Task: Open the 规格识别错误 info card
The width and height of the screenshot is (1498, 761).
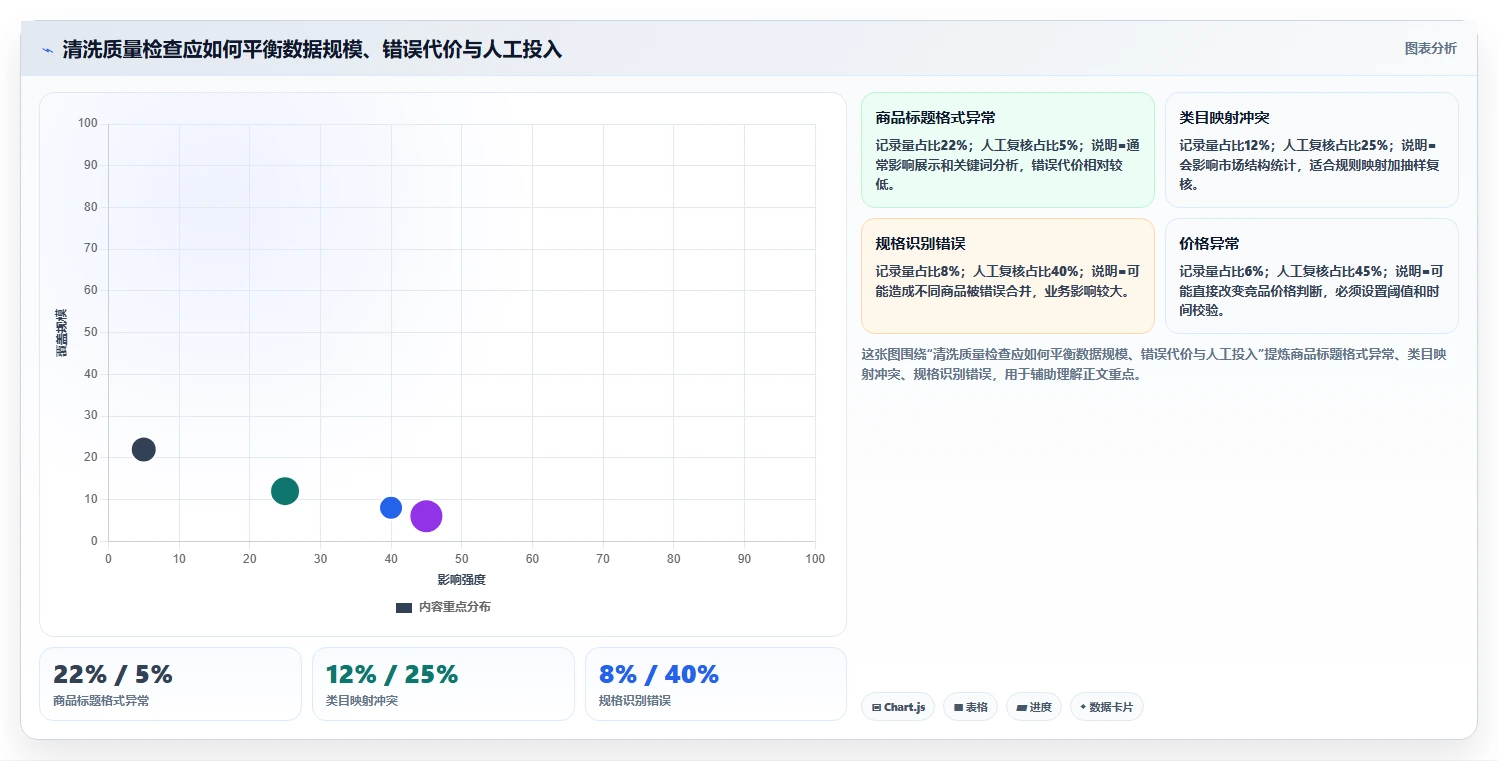Action: (x=1007, y=276)
